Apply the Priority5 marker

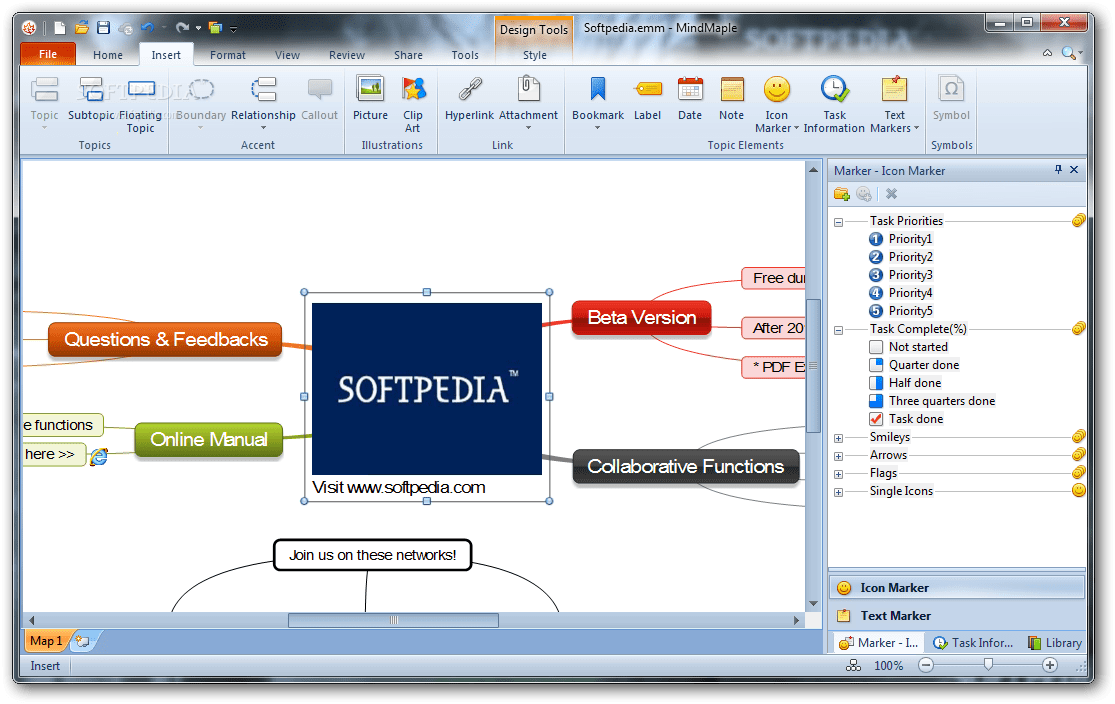[x=901, y=311]
